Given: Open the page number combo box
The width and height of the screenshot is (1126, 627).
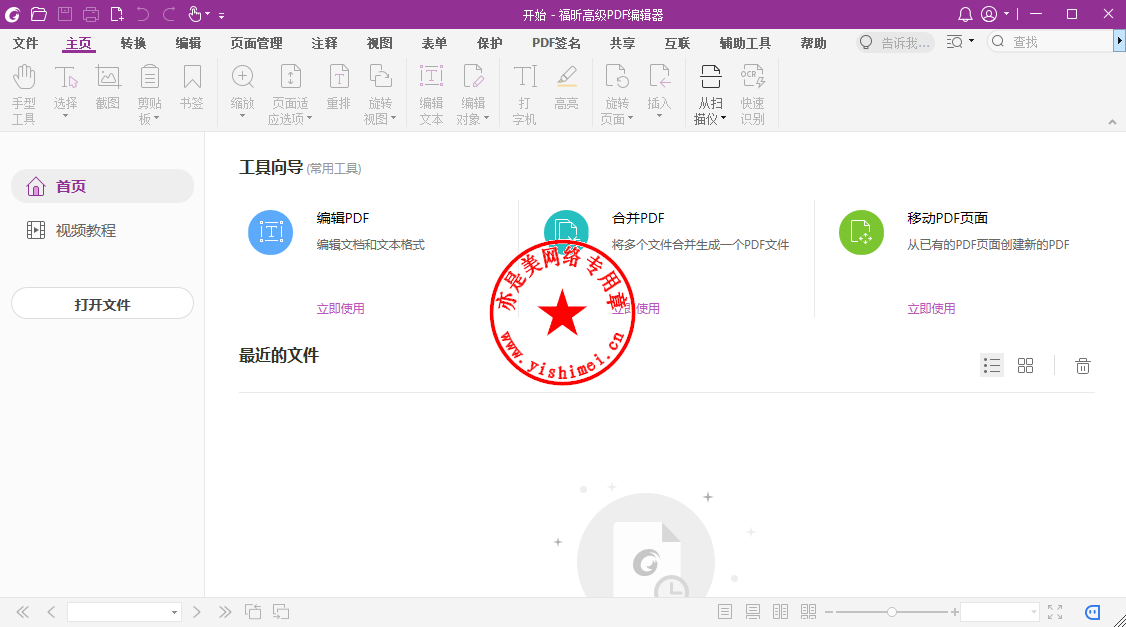Looking at the screenshot, I should (124, 612).
